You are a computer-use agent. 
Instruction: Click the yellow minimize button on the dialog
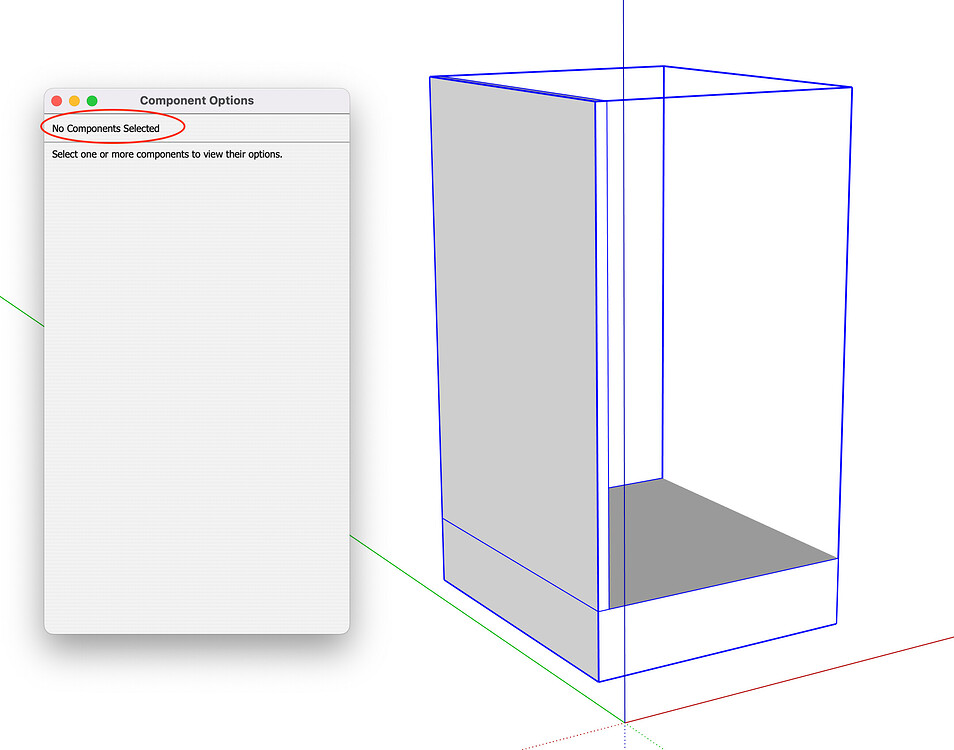click(x=74, y=101)
